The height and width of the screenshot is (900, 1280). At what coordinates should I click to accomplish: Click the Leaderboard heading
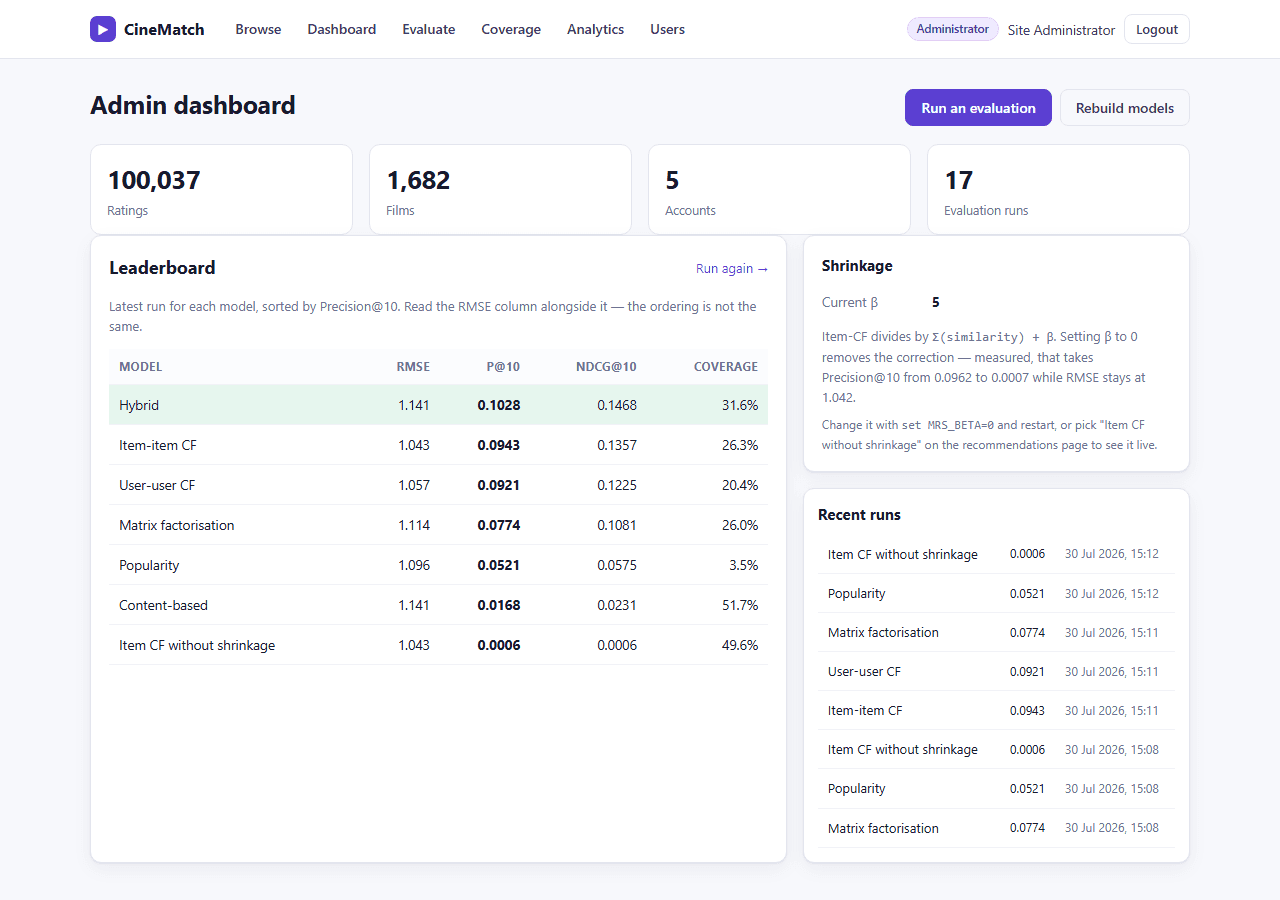click(x=162, y=268)
